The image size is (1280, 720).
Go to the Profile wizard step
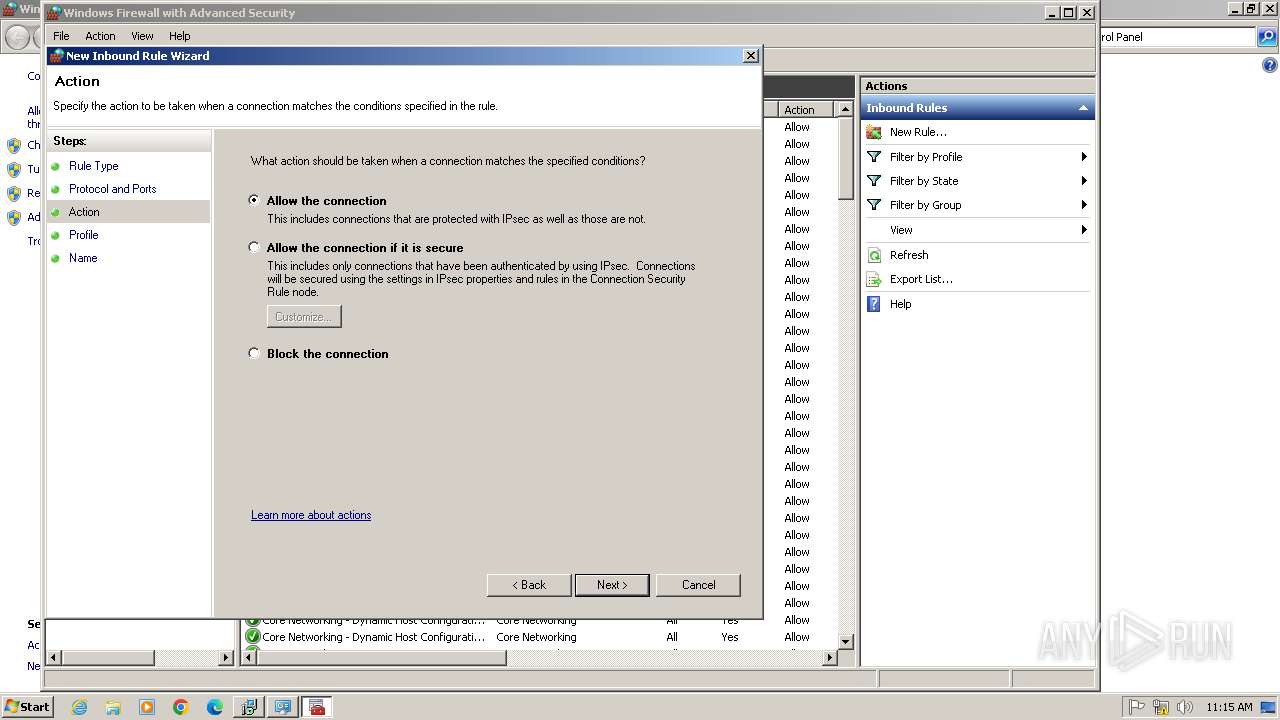point(83,235)
